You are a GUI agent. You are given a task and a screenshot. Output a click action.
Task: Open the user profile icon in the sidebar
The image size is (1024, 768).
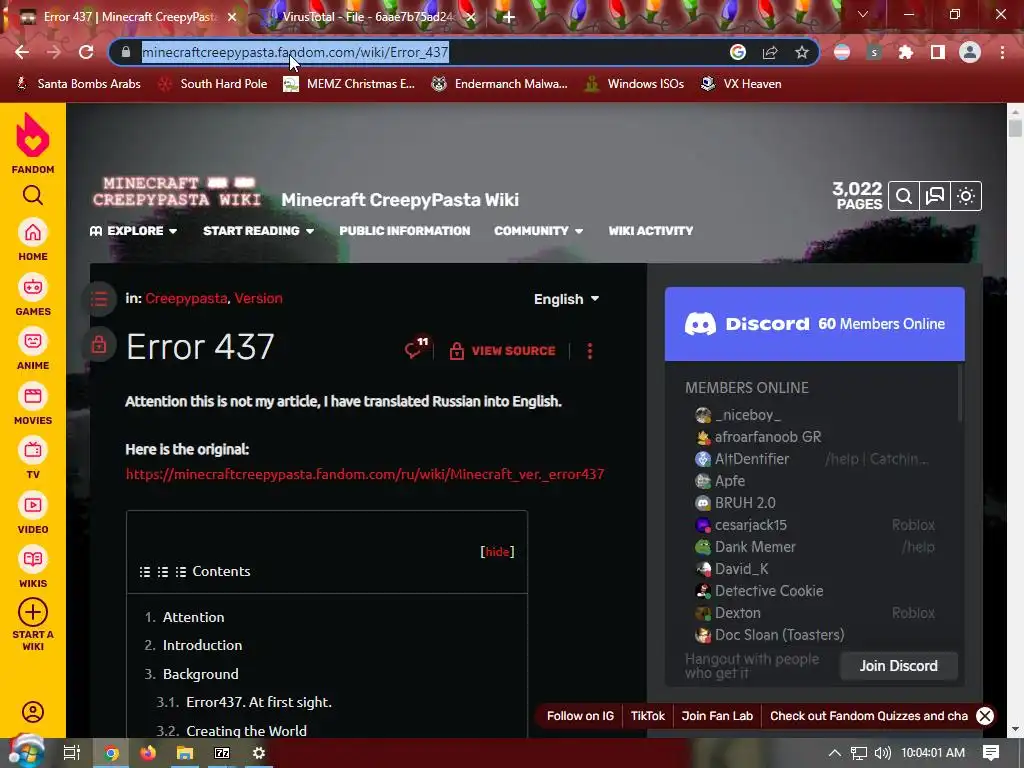33,712
